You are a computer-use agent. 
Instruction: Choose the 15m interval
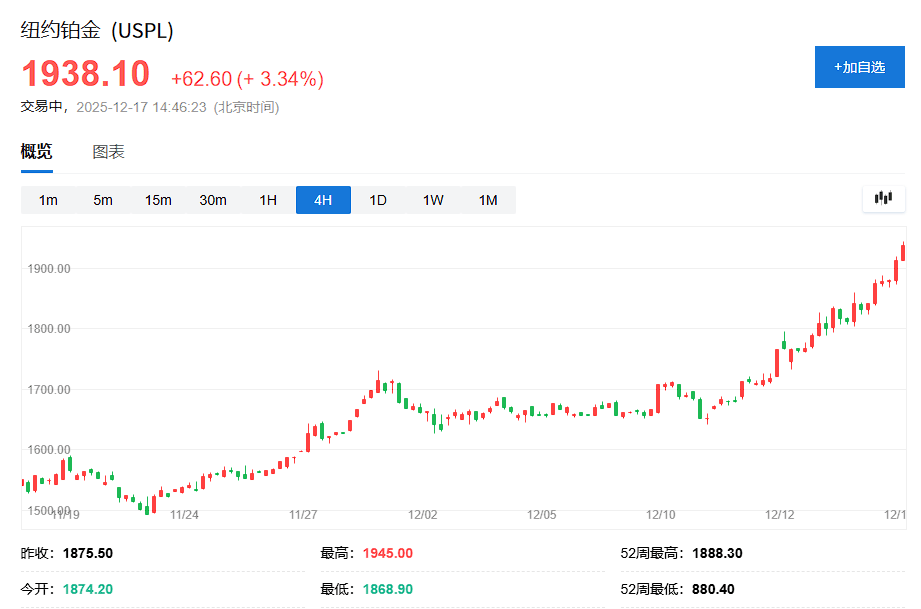[x=158, y=200]
